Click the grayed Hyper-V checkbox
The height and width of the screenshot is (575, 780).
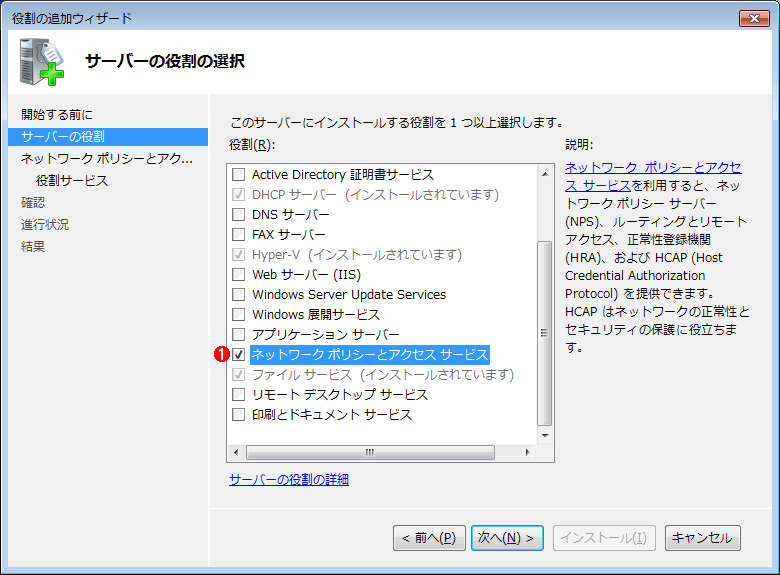(239, 255)
